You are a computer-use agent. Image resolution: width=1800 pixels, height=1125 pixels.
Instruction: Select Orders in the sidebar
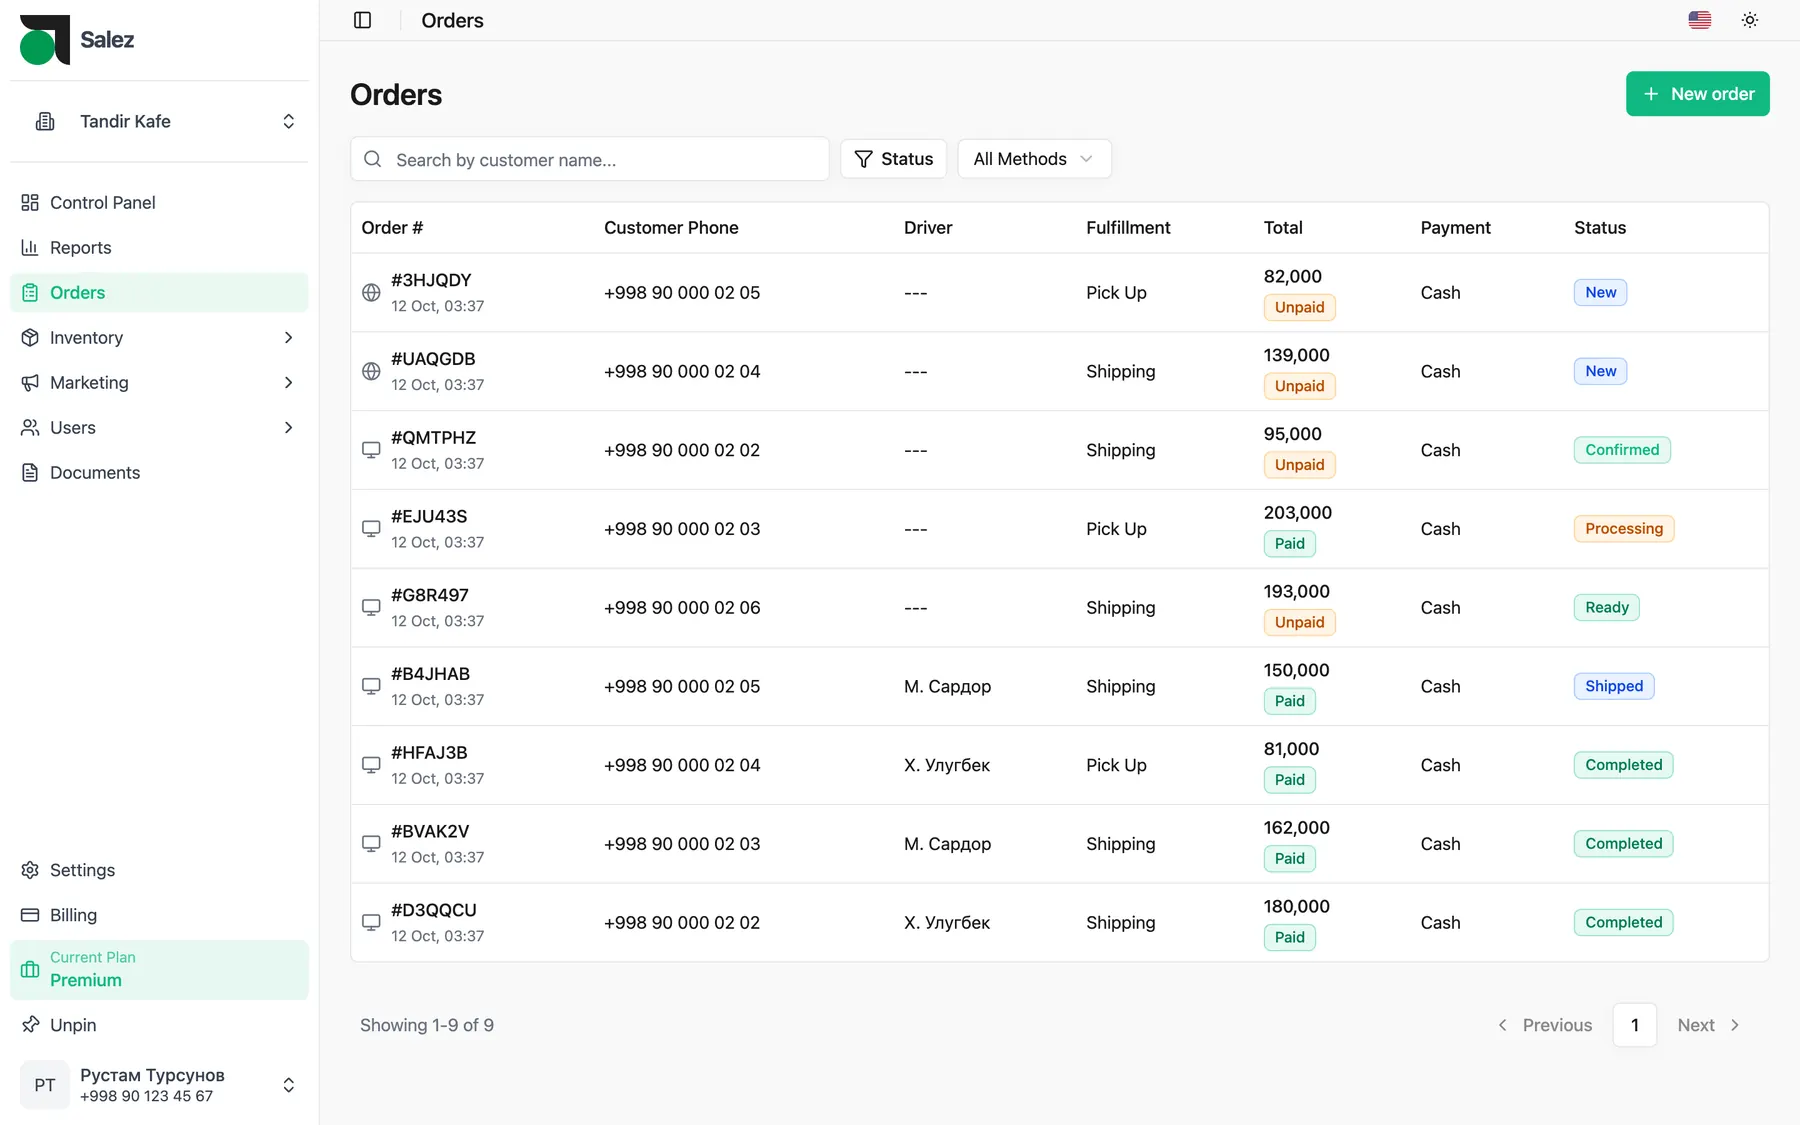[x=160, y=292]
